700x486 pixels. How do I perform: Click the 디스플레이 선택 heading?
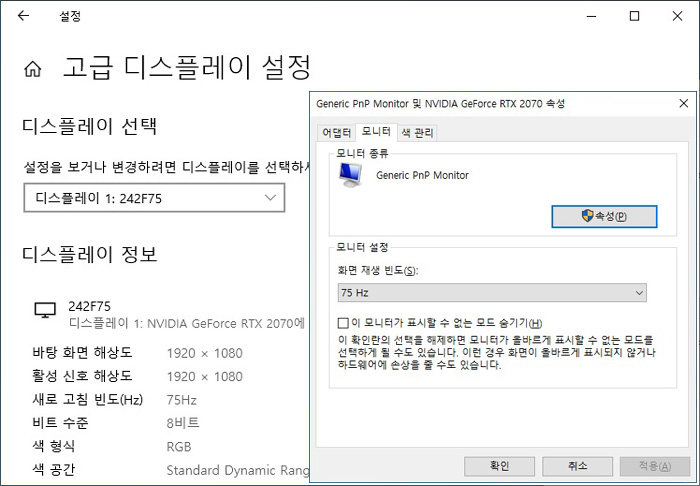(x=89, y=126)
